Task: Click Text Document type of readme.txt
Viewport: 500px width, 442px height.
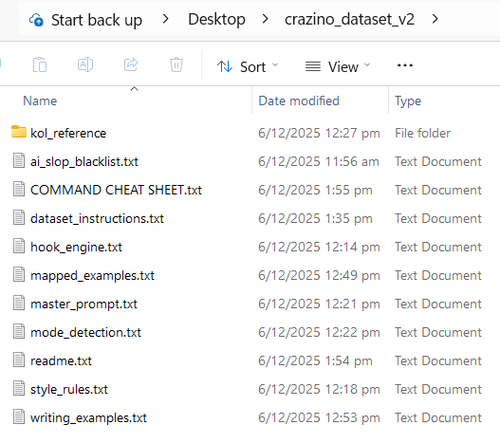Action: tap(438, 361)
